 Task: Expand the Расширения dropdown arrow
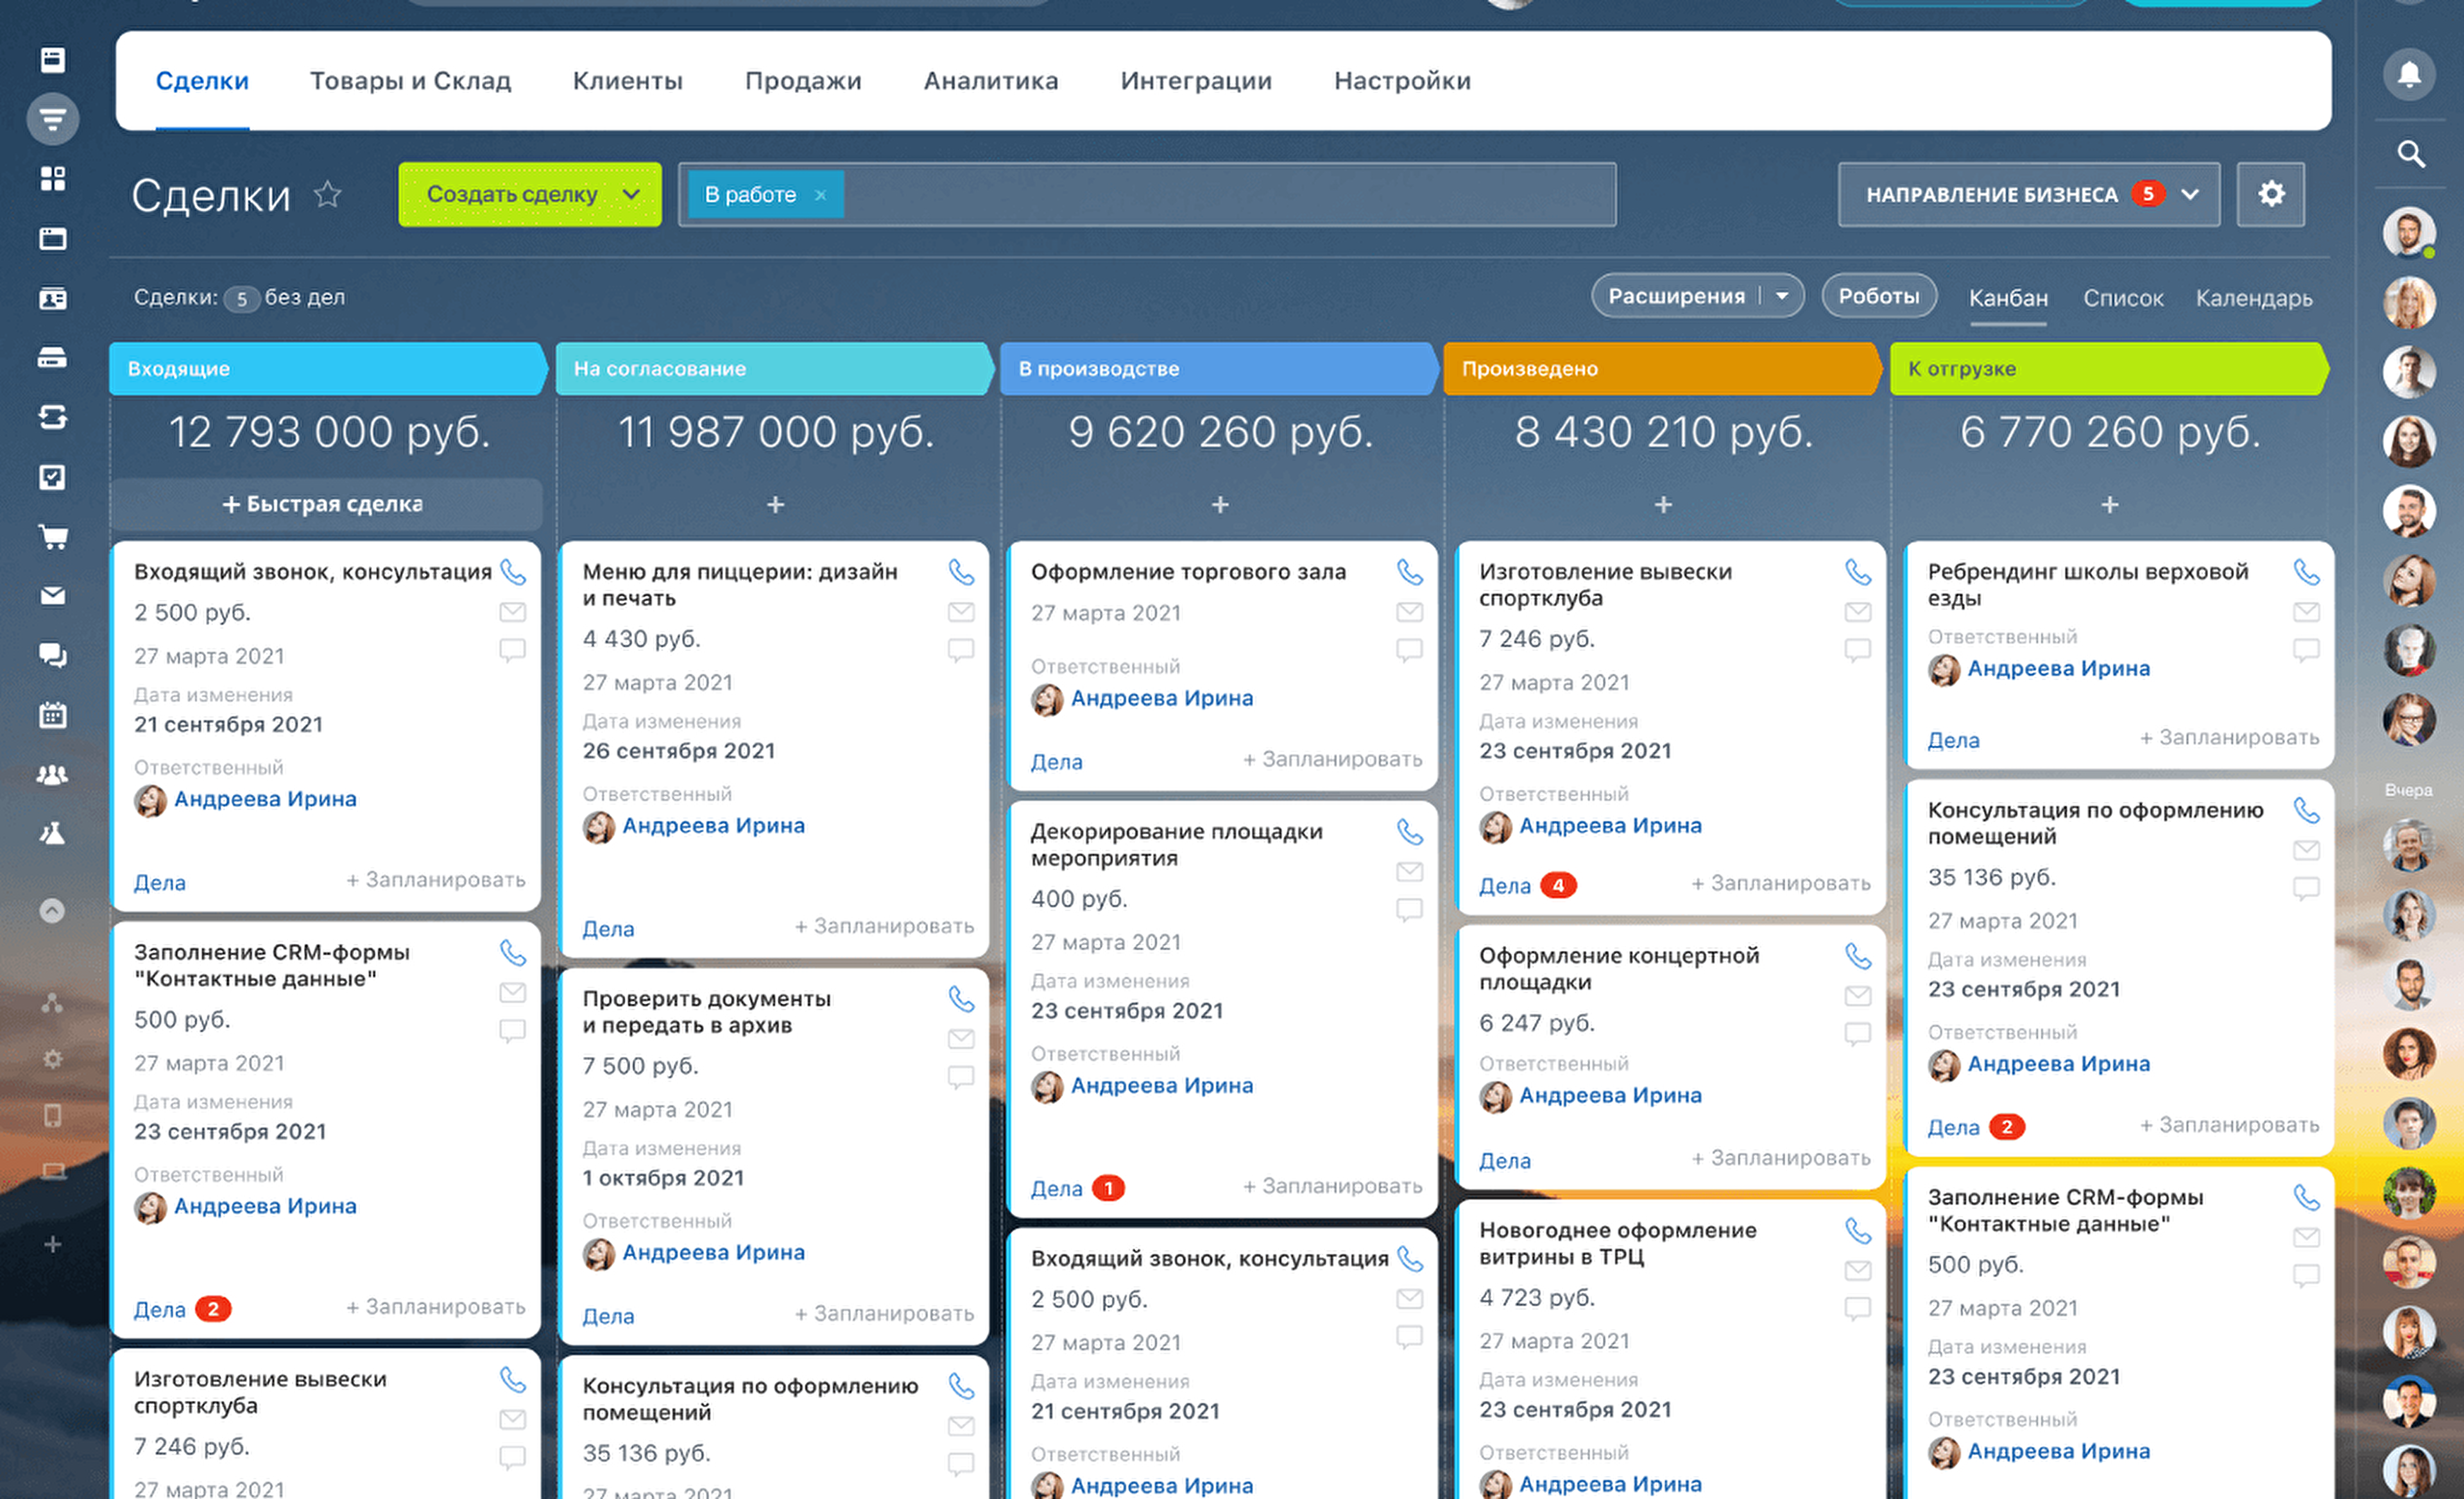(1782, 296)
